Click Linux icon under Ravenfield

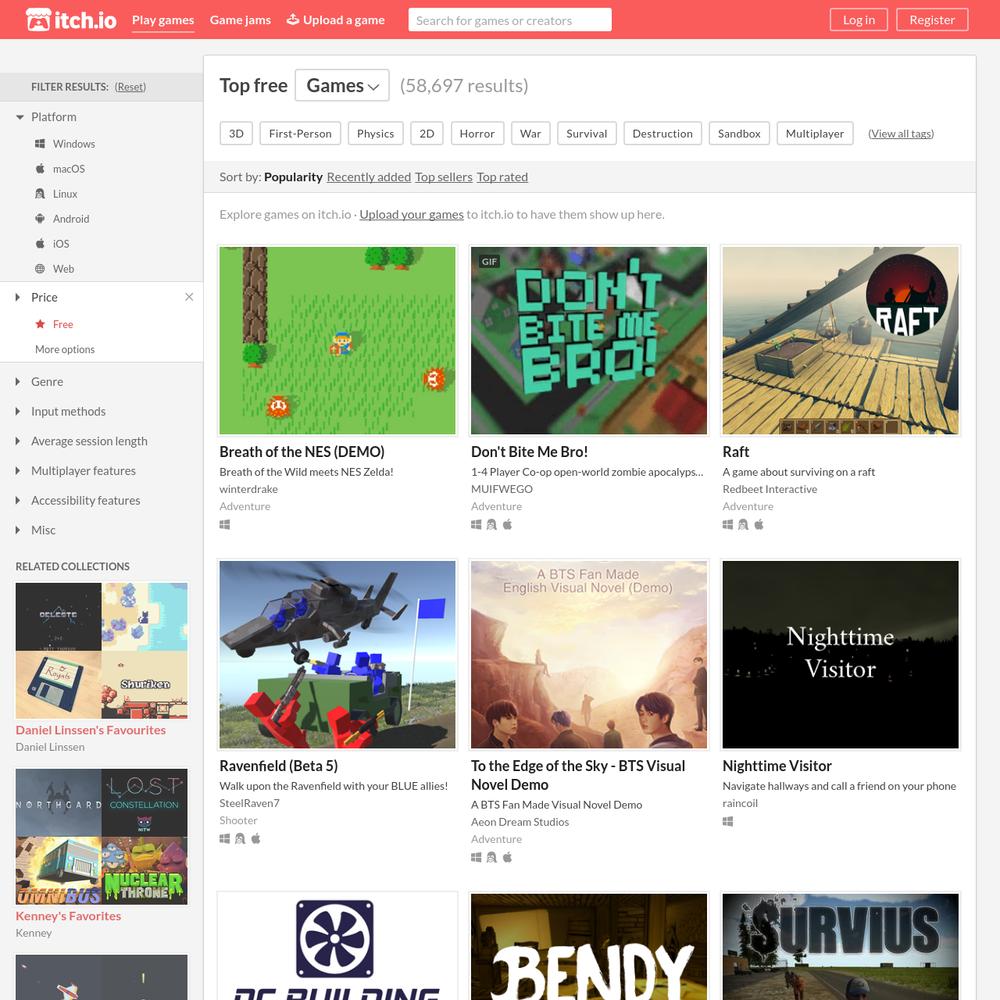point(240,838)
